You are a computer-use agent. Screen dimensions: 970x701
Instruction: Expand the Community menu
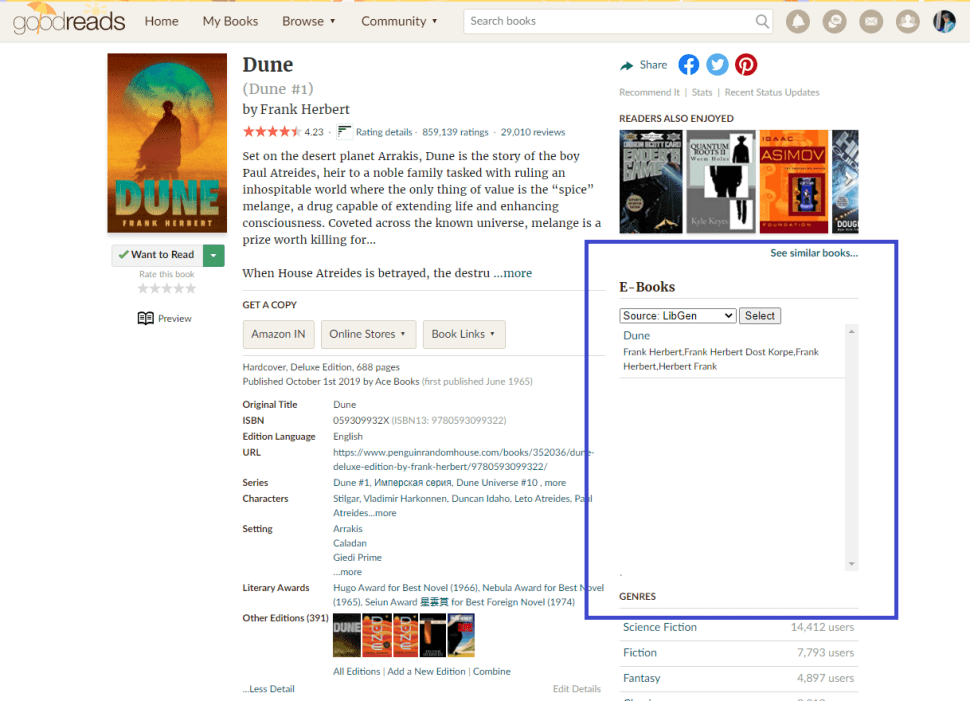pyautogui.click(x=399, y=21)
